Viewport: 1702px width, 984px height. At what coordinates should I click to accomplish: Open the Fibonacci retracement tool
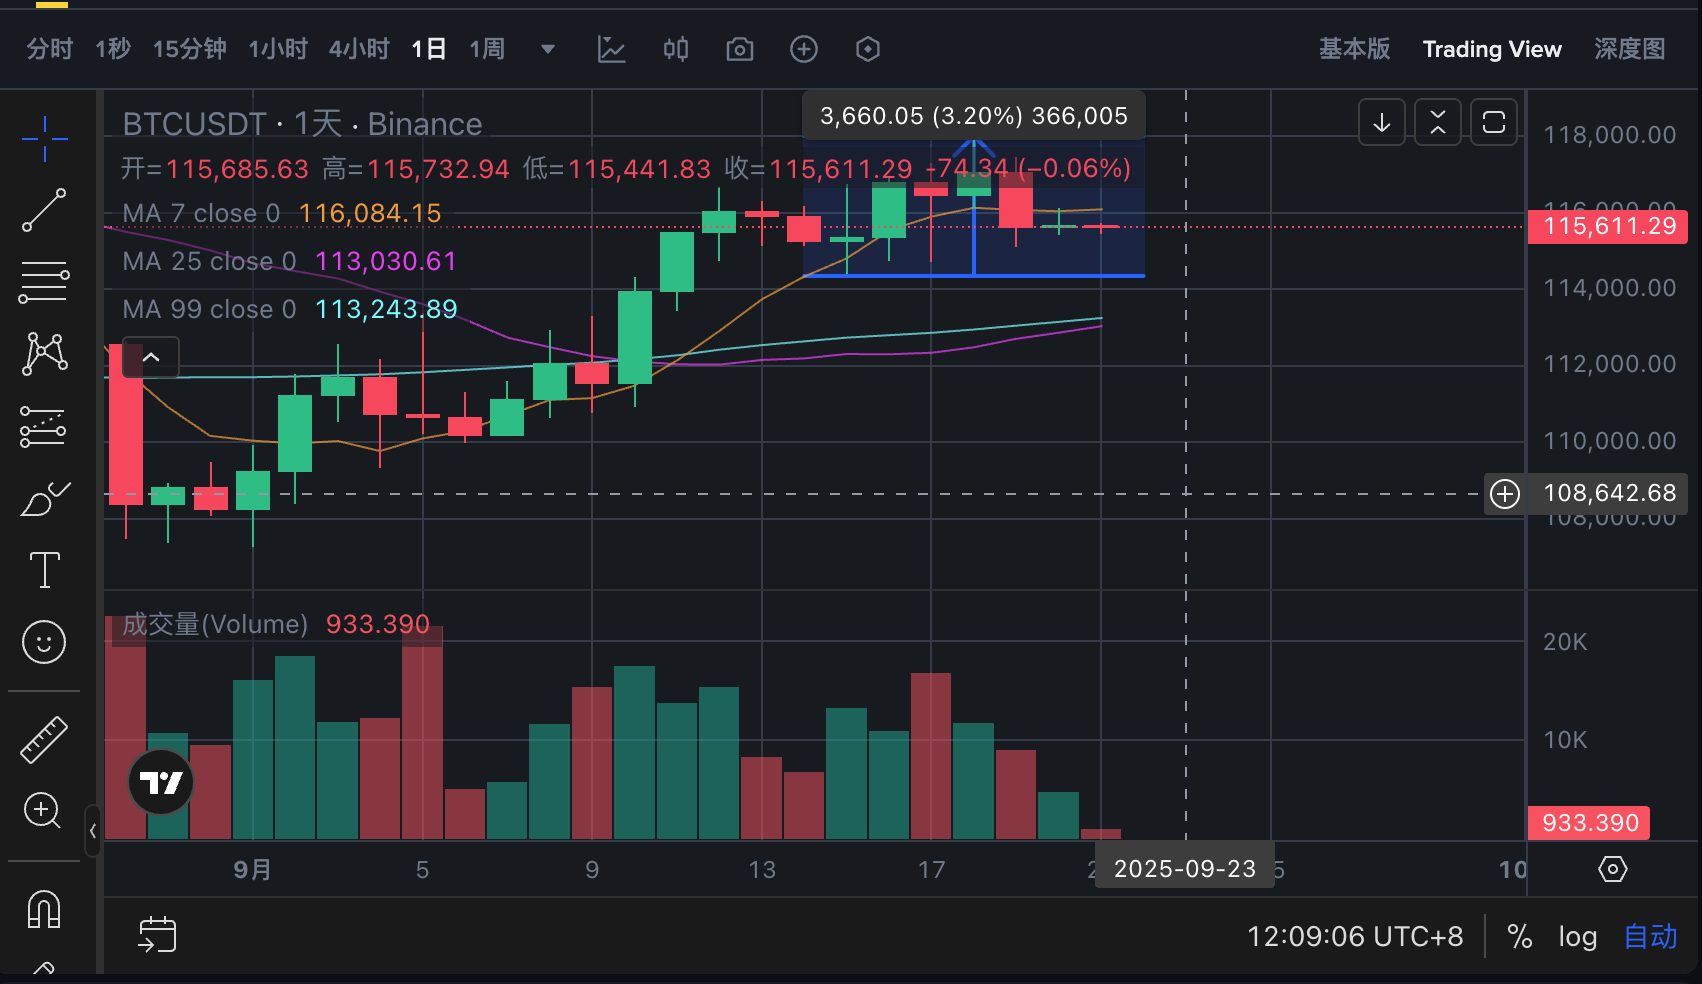pos(44,282)
